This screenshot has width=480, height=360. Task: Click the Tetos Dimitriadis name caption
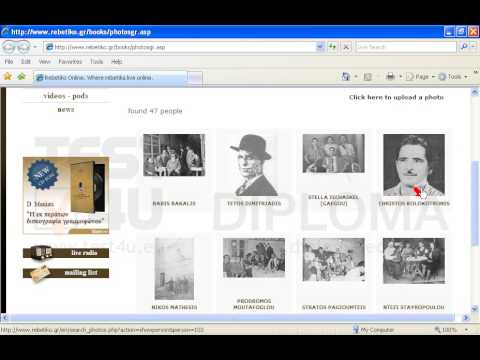254,204
